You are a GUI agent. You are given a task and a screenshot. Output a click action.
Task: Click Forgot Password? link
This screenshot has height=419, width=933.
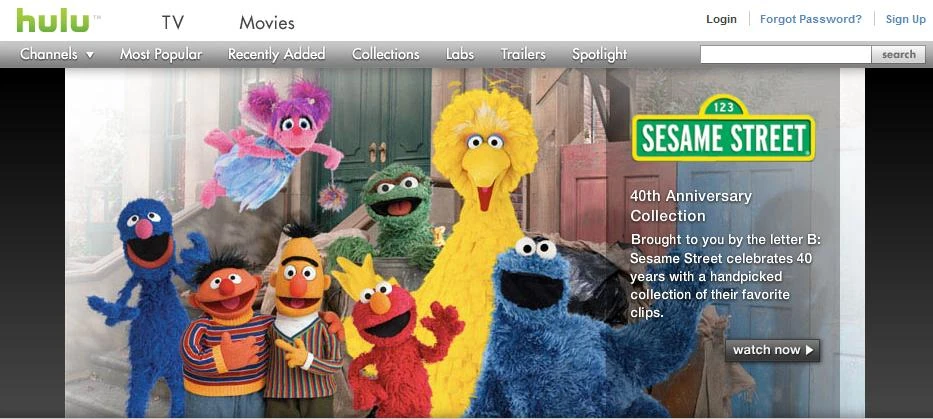coord(810,19)
